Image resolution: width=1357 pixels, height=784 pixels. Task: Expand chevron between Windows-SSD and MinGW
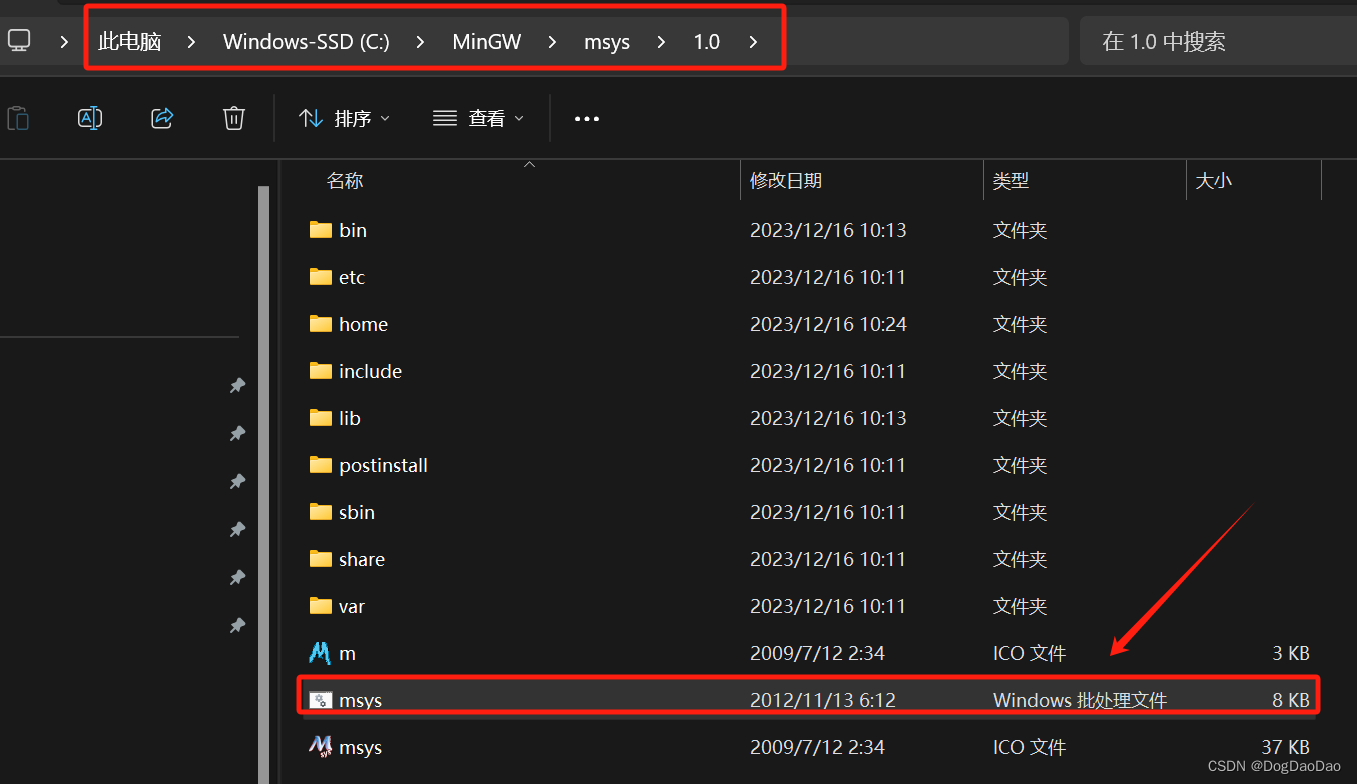click(x=420, y=42)
